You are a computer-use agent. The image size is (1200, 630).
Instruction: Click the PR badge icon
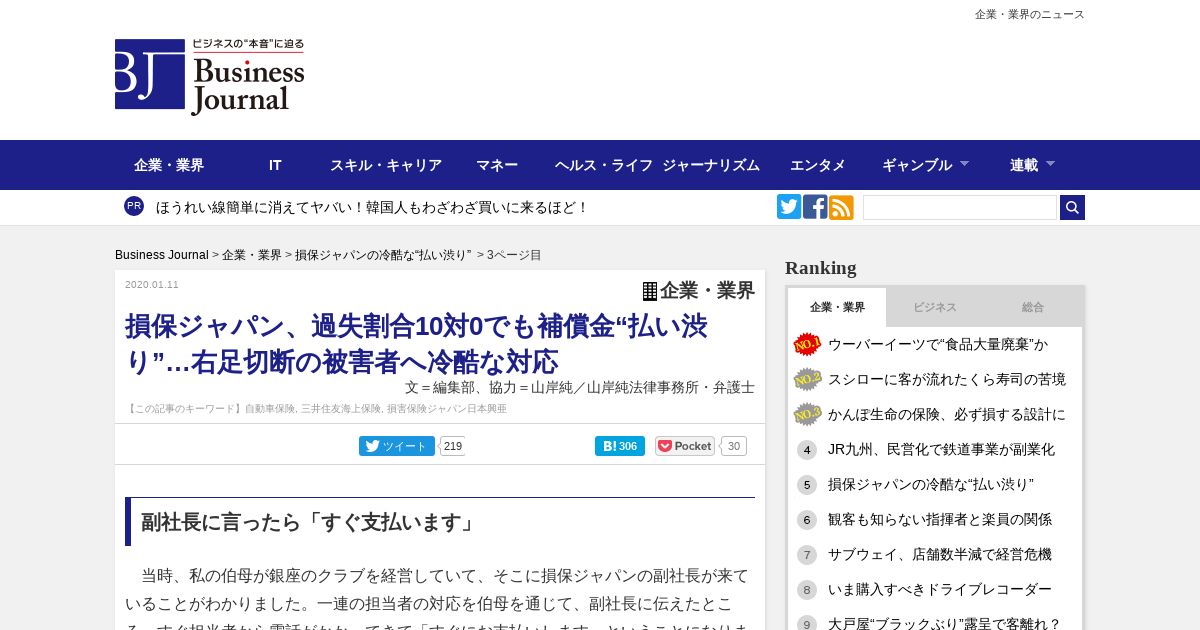tap(134, 206)
